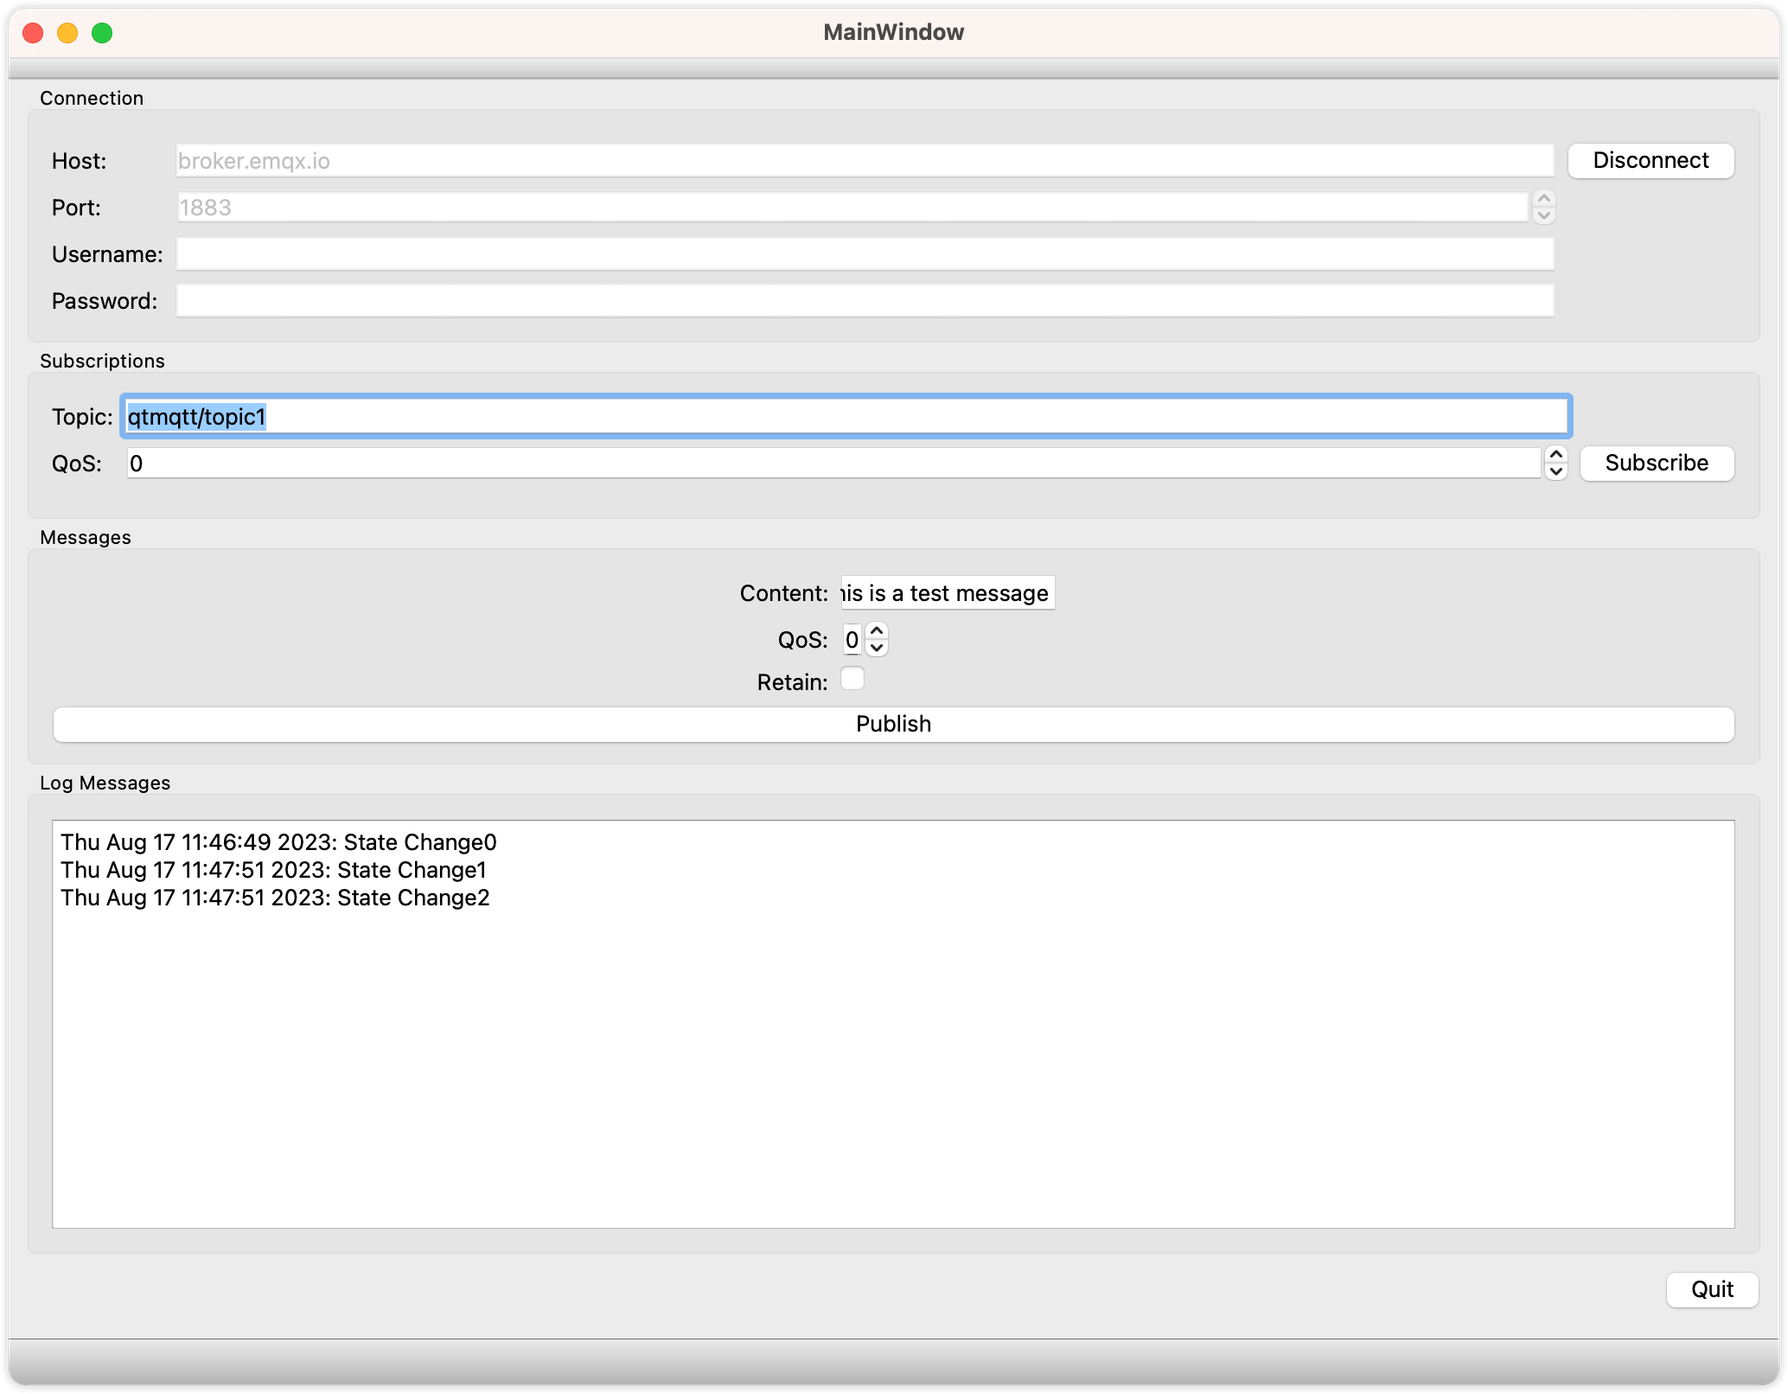This screenshot has height=1394, width=1788.
Task: Click the Log Messages text area
Action: coord(893,1020)
